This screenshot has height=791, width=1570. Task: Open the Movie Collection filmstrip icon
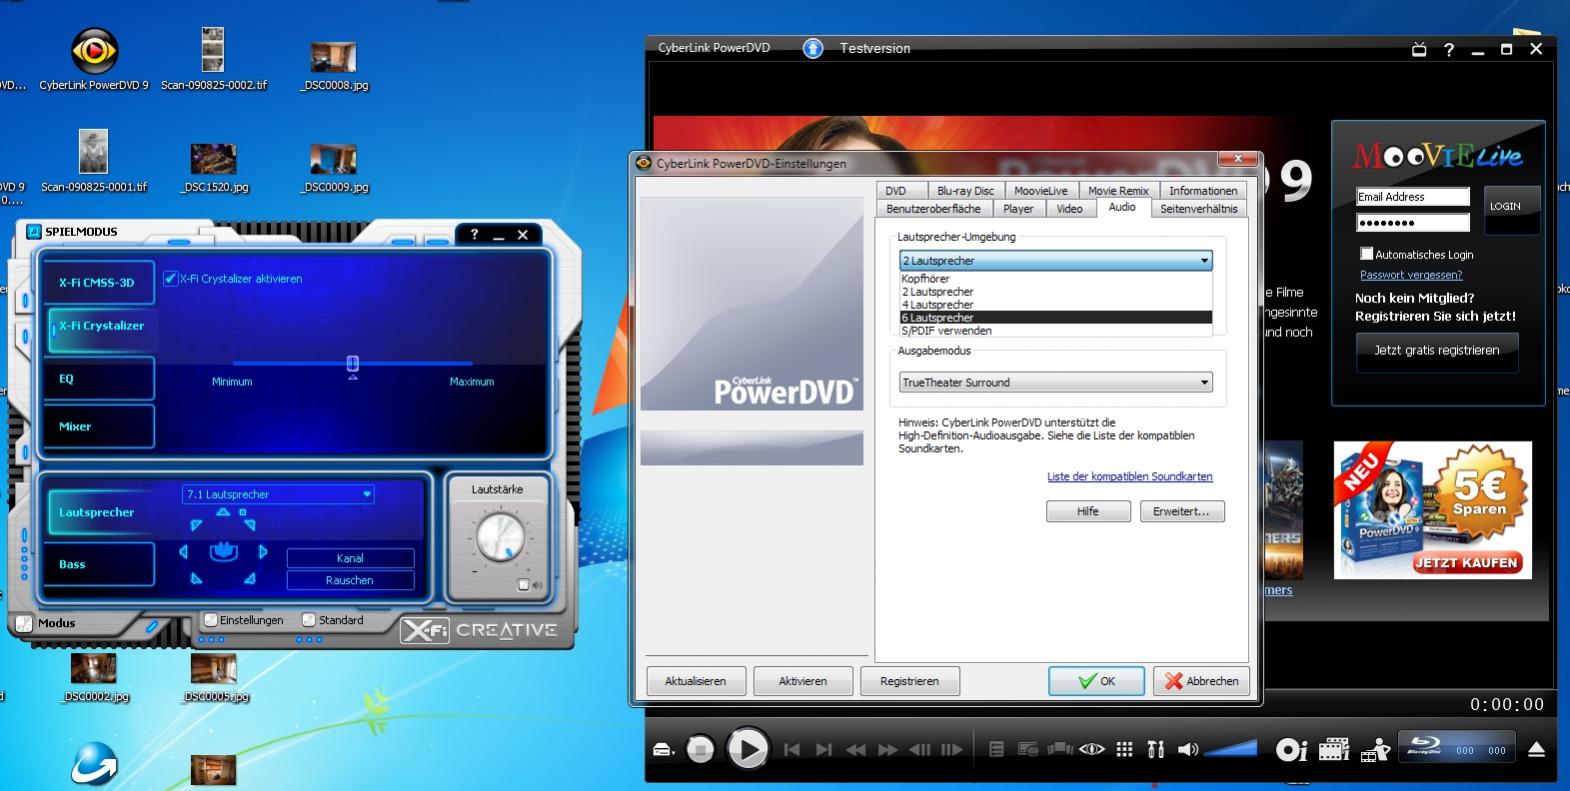coord(1334,749)
